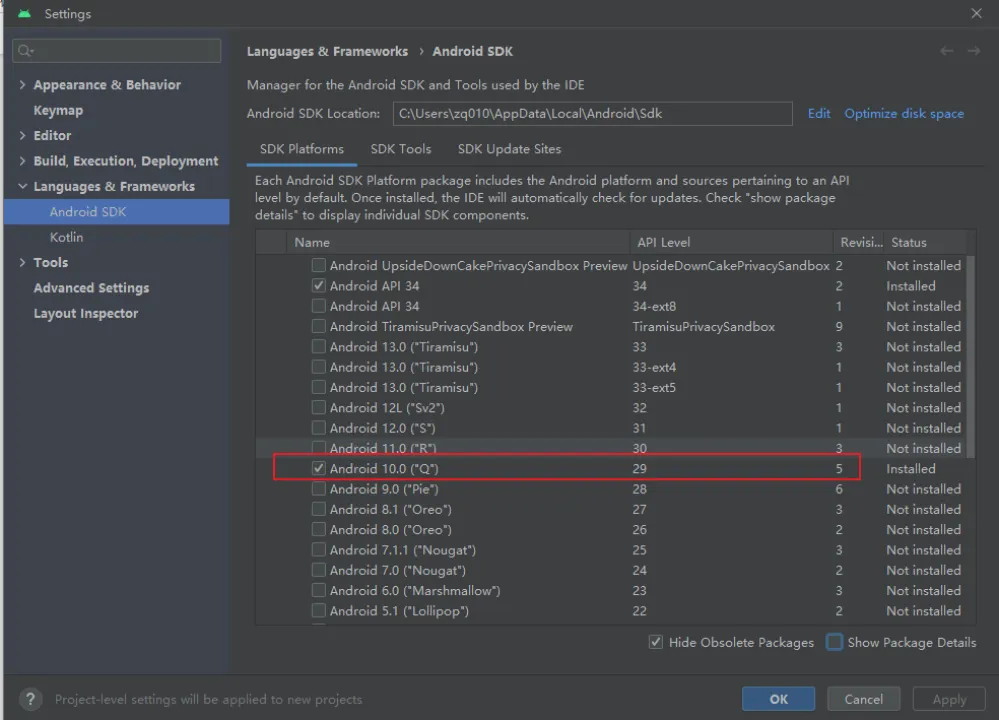
Task: Switch to the SDK Tools tab
Action: click(400, 149)
